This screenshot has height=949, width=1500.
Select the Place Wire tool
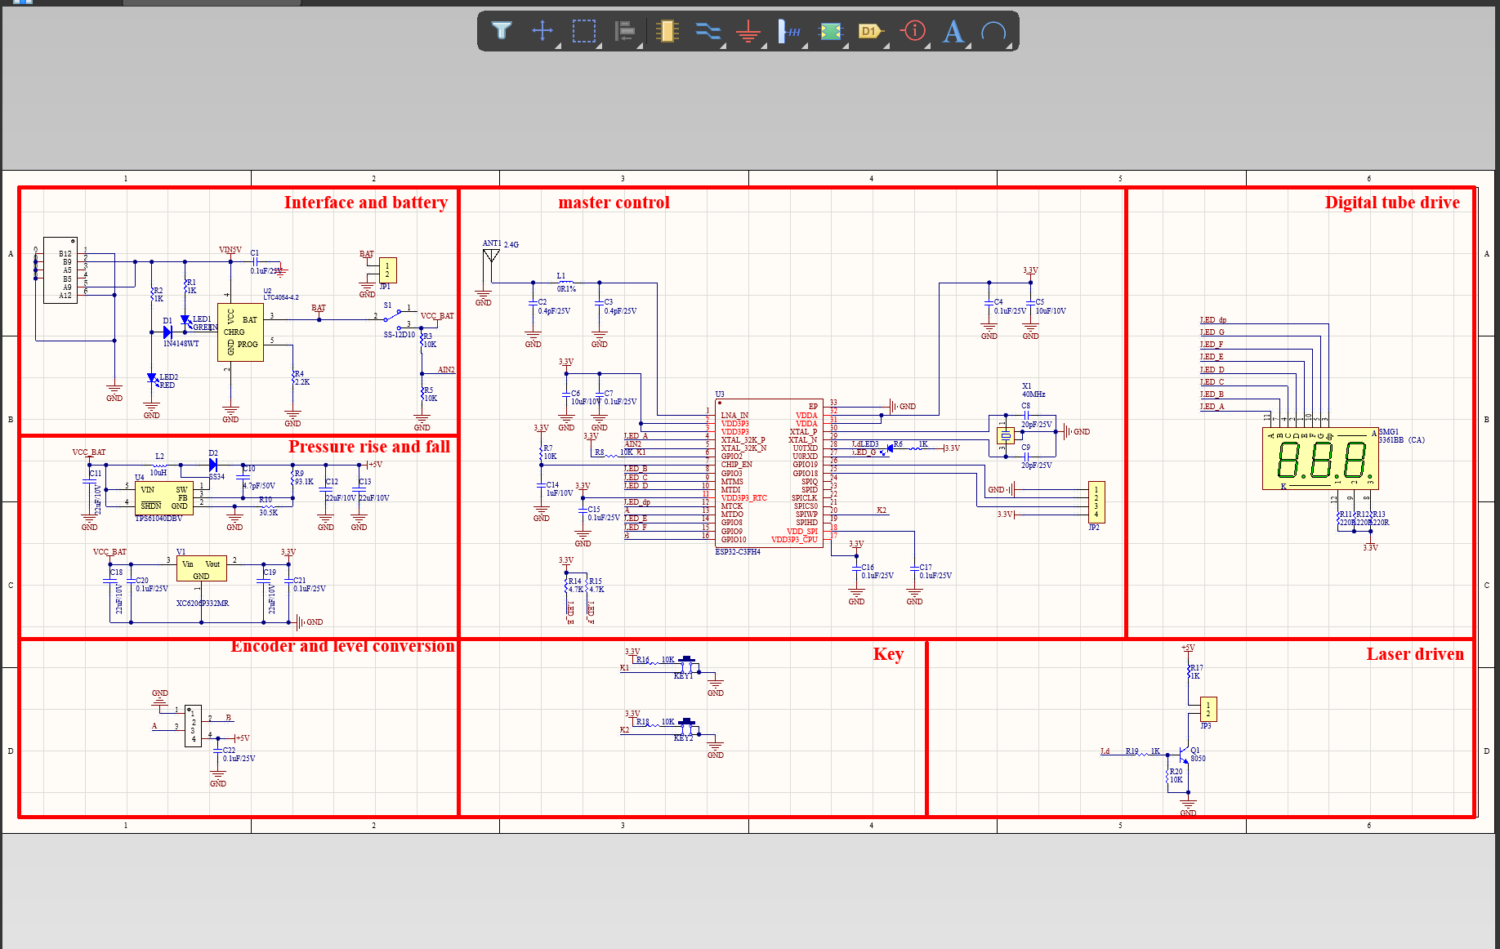[x=708, y=31]
